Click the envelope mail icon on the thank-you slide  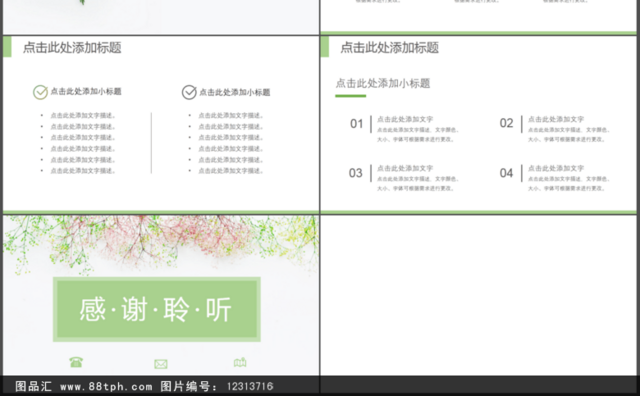[x=161, y=364]
